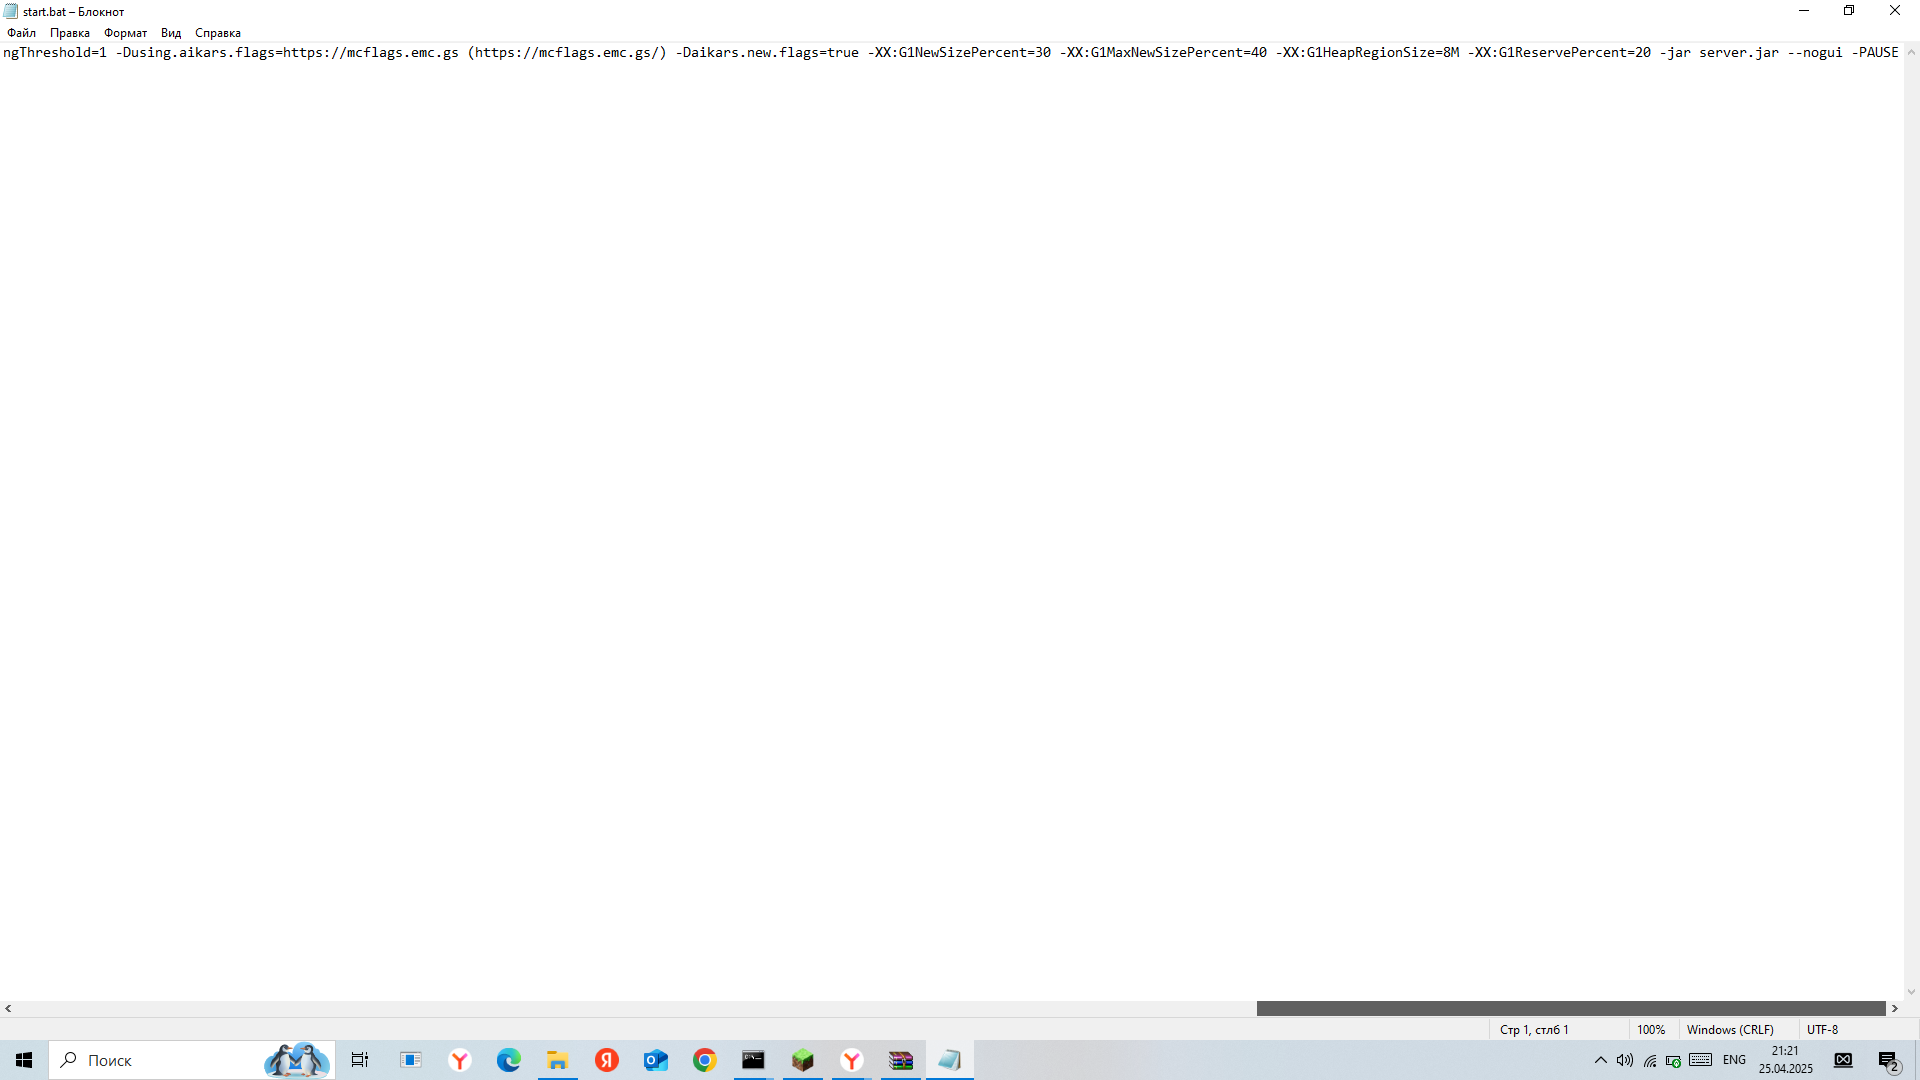The image size is (1920, 1080).
Task: Open the red Яндекс icon on the taskbar
Action: coord(607,1060)
